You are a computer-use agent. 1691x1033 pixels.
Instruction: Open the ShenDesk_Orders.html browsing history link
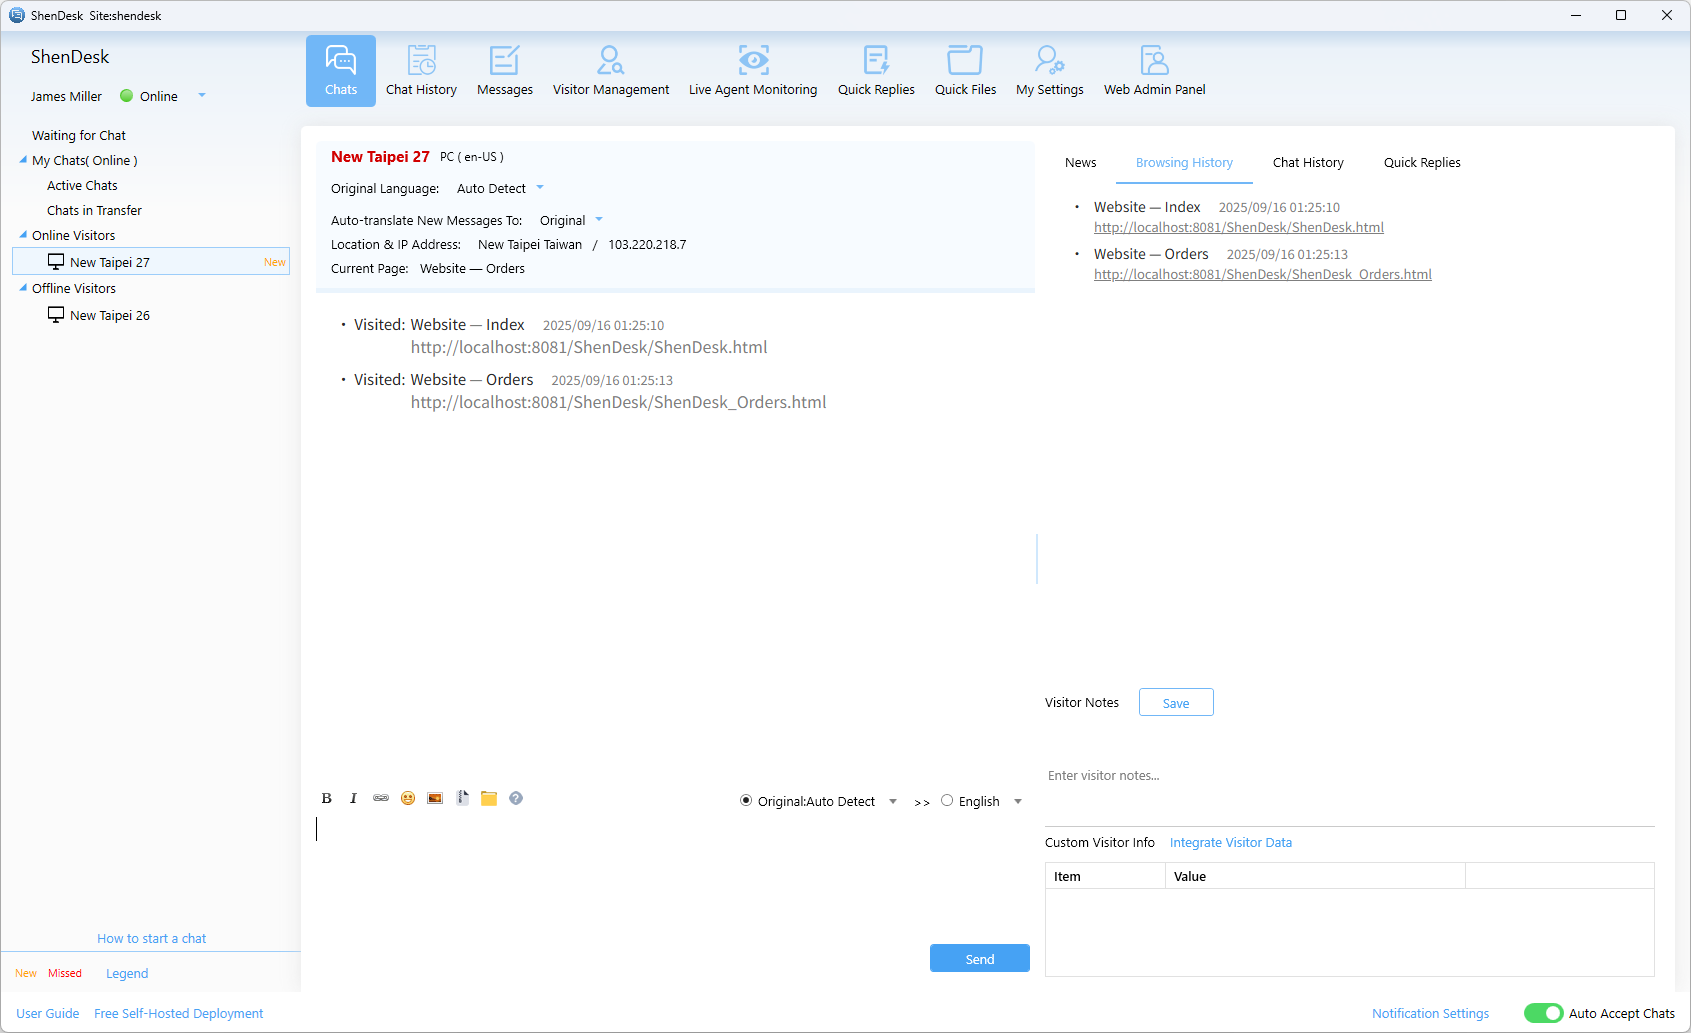(x=1262, y=275)
